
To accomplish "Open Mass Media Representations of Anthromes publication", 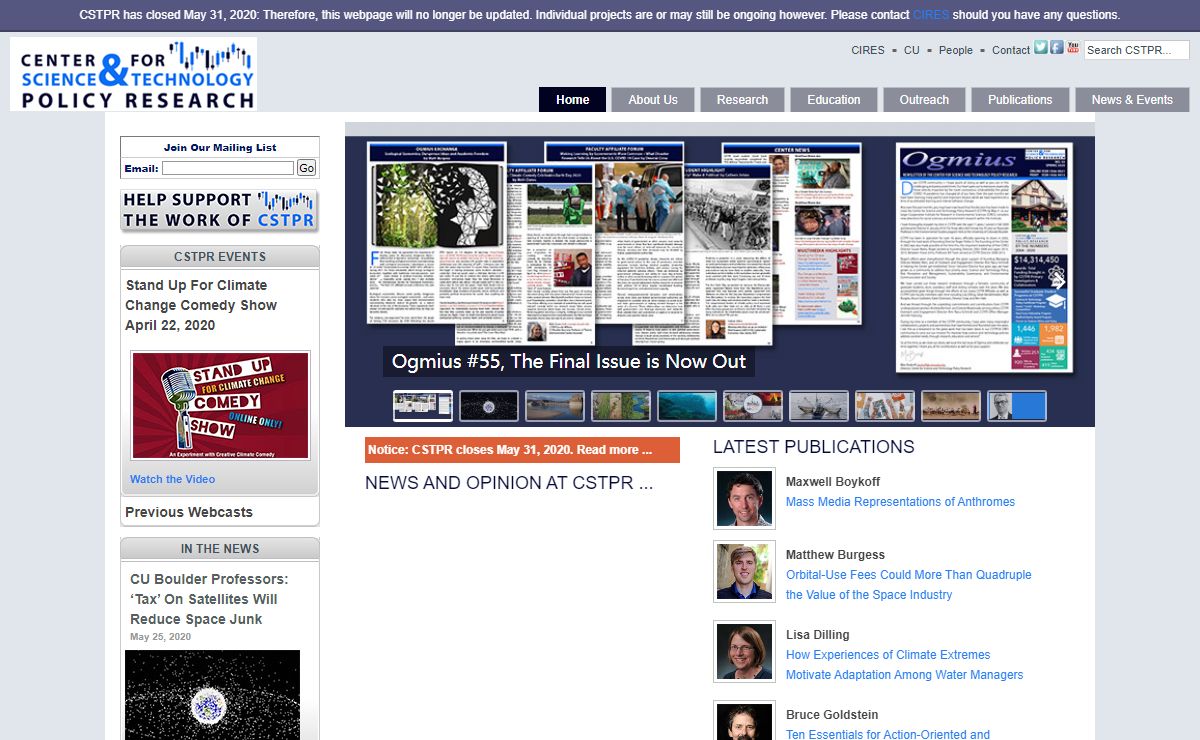I will (900, 502).
